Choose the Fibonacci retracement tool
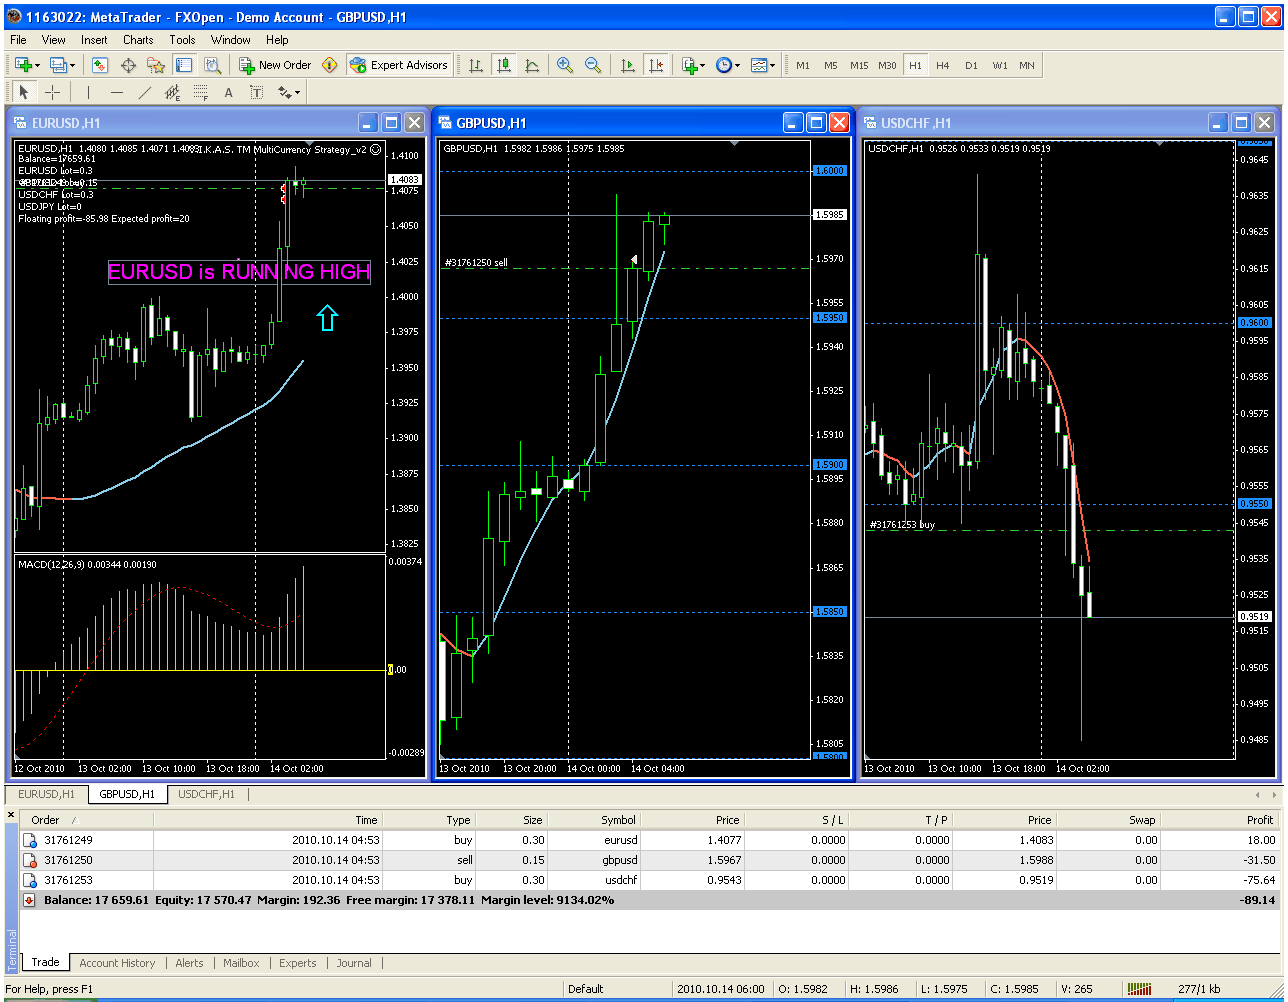Image resolution: width=1288 pixels, height=1002 pixels. (x=200, y=92)
